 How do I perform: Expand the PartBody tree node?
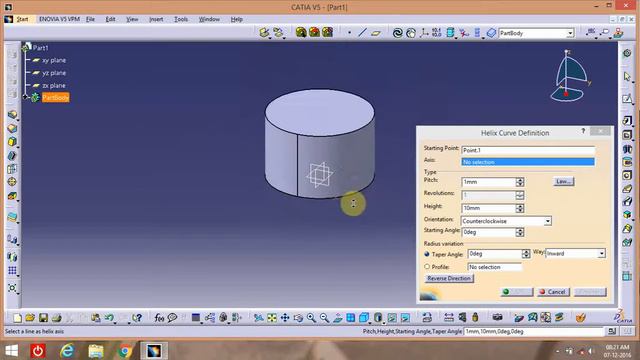coord(26,97)
